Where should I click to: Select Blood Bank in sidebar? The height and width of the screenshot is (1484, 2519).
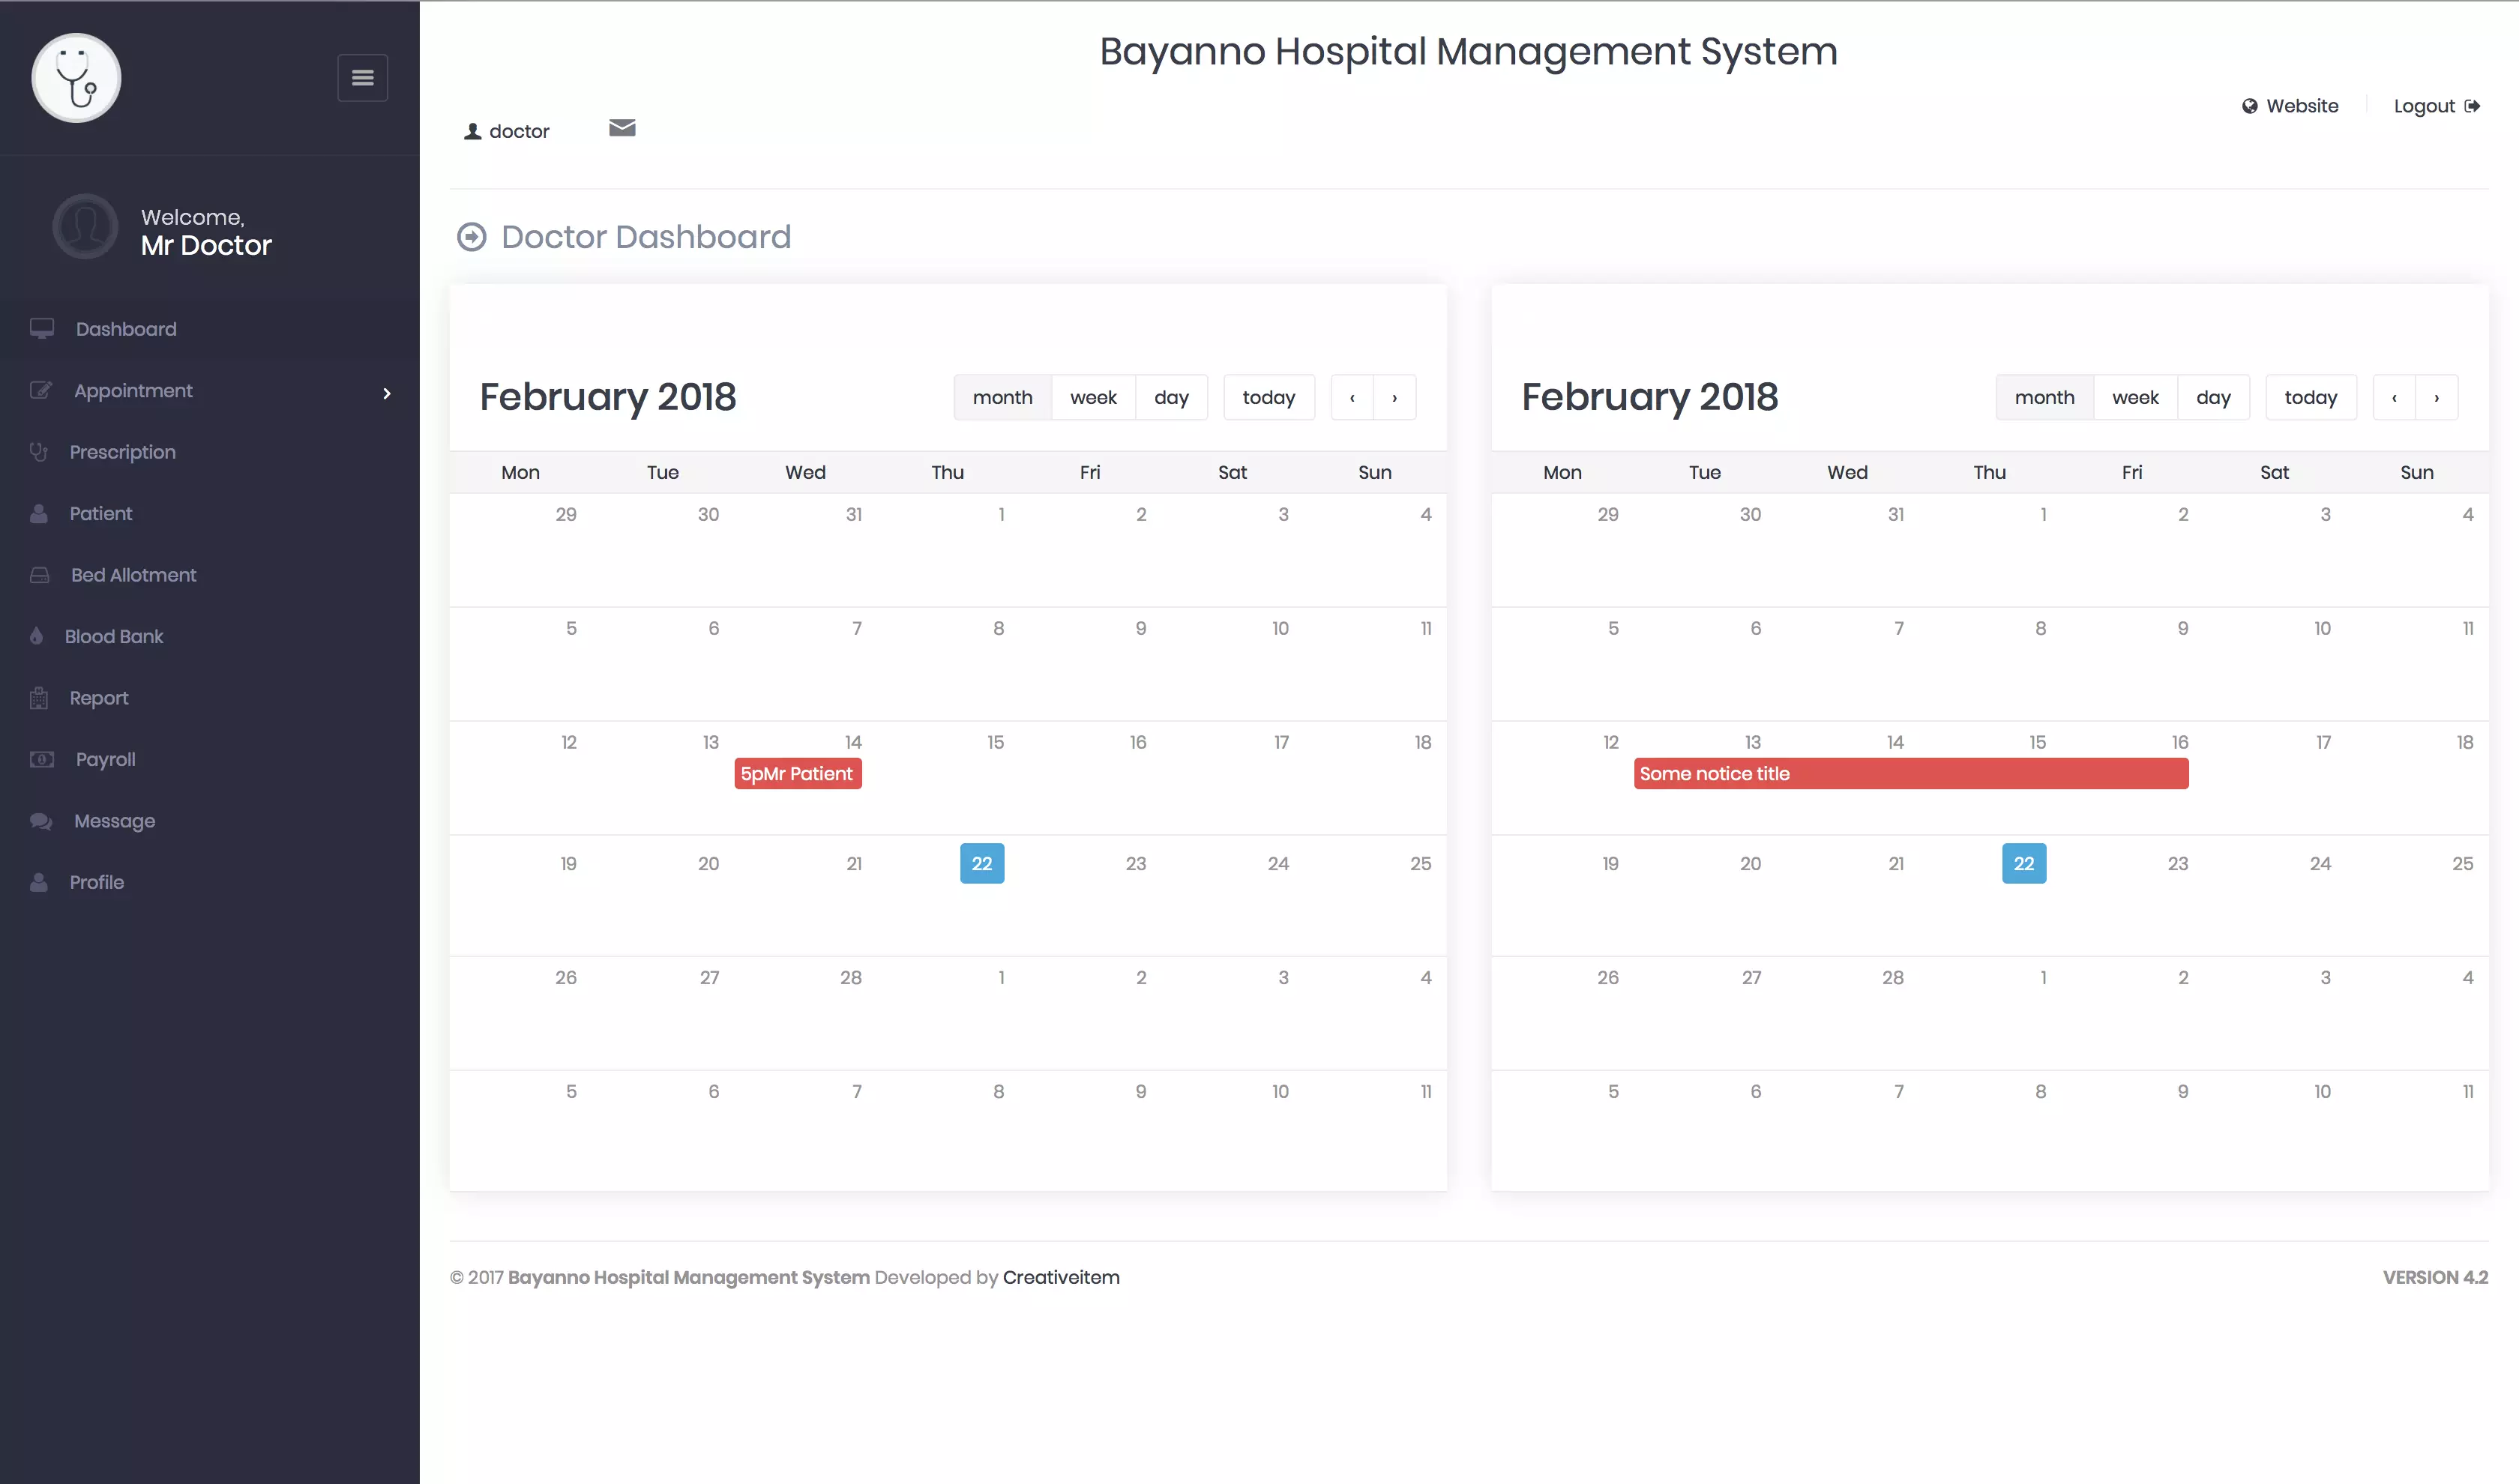coord(114,636)
